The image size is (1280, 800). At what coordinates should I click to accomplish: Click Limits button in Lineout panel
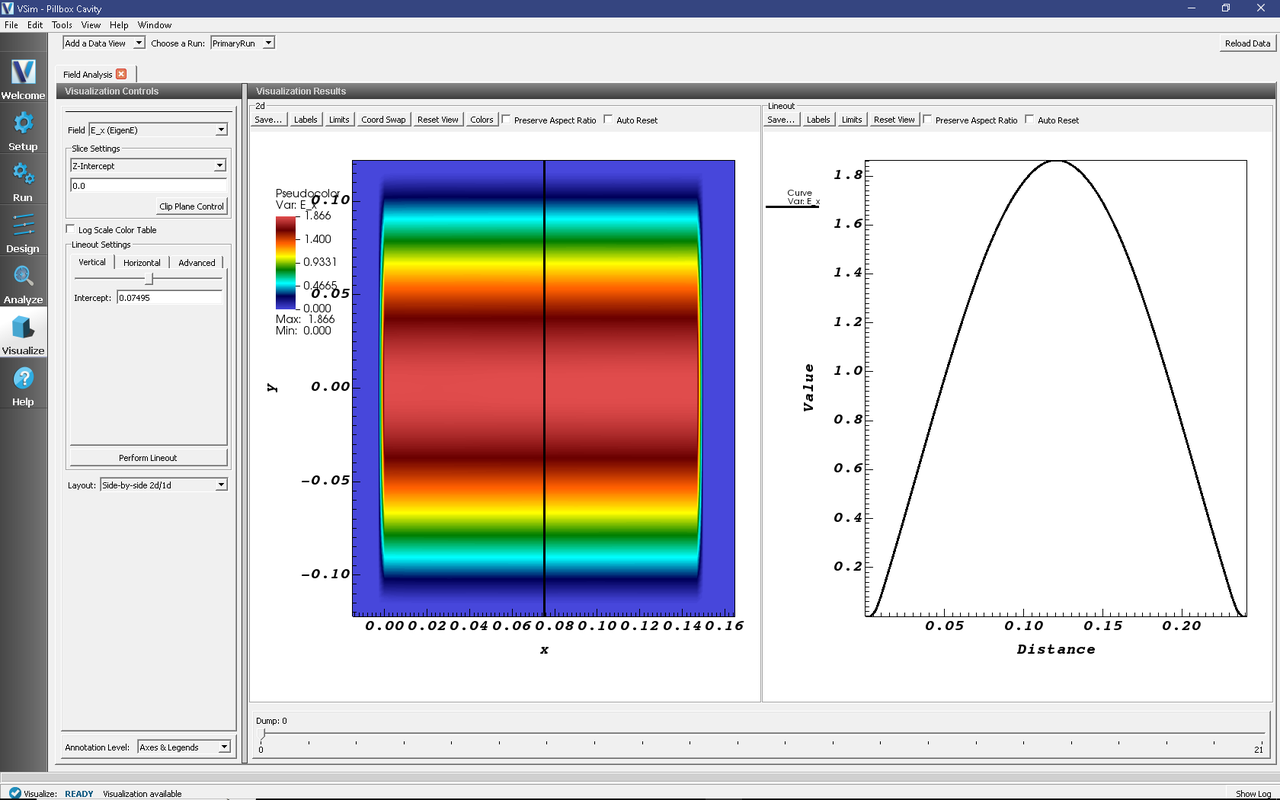(852, 120)
